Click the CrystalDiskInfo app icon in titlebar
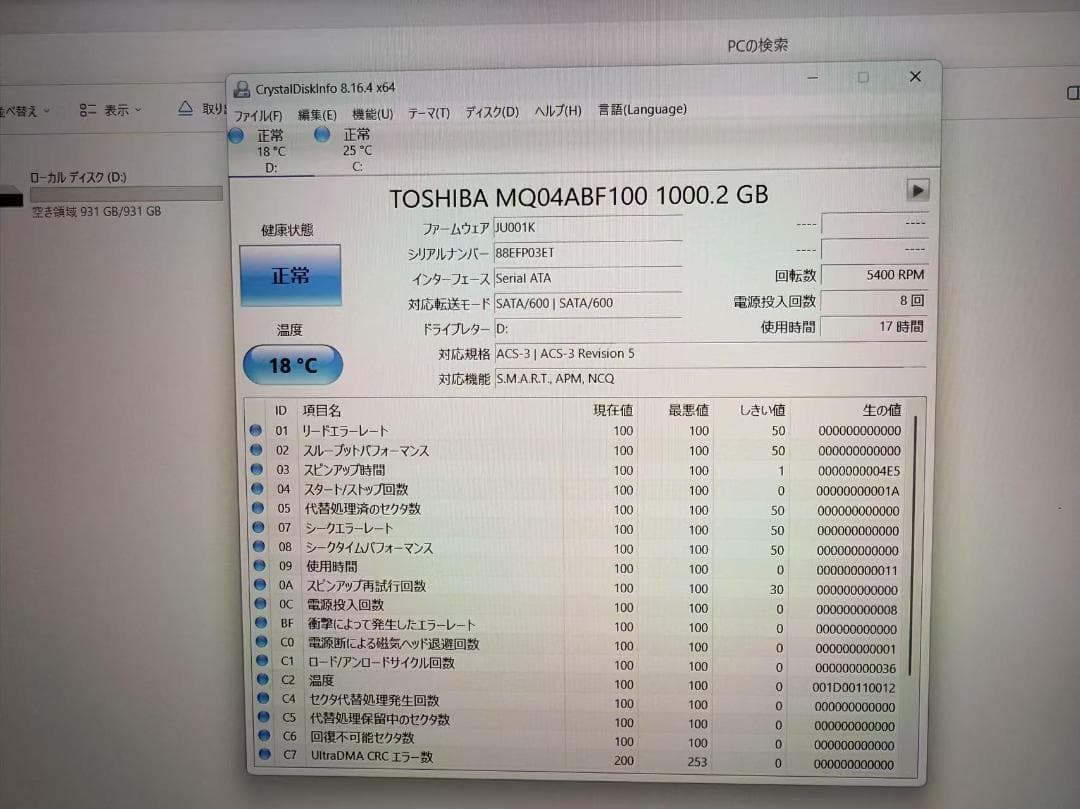 pyautogui.click(x=243, y=89)
